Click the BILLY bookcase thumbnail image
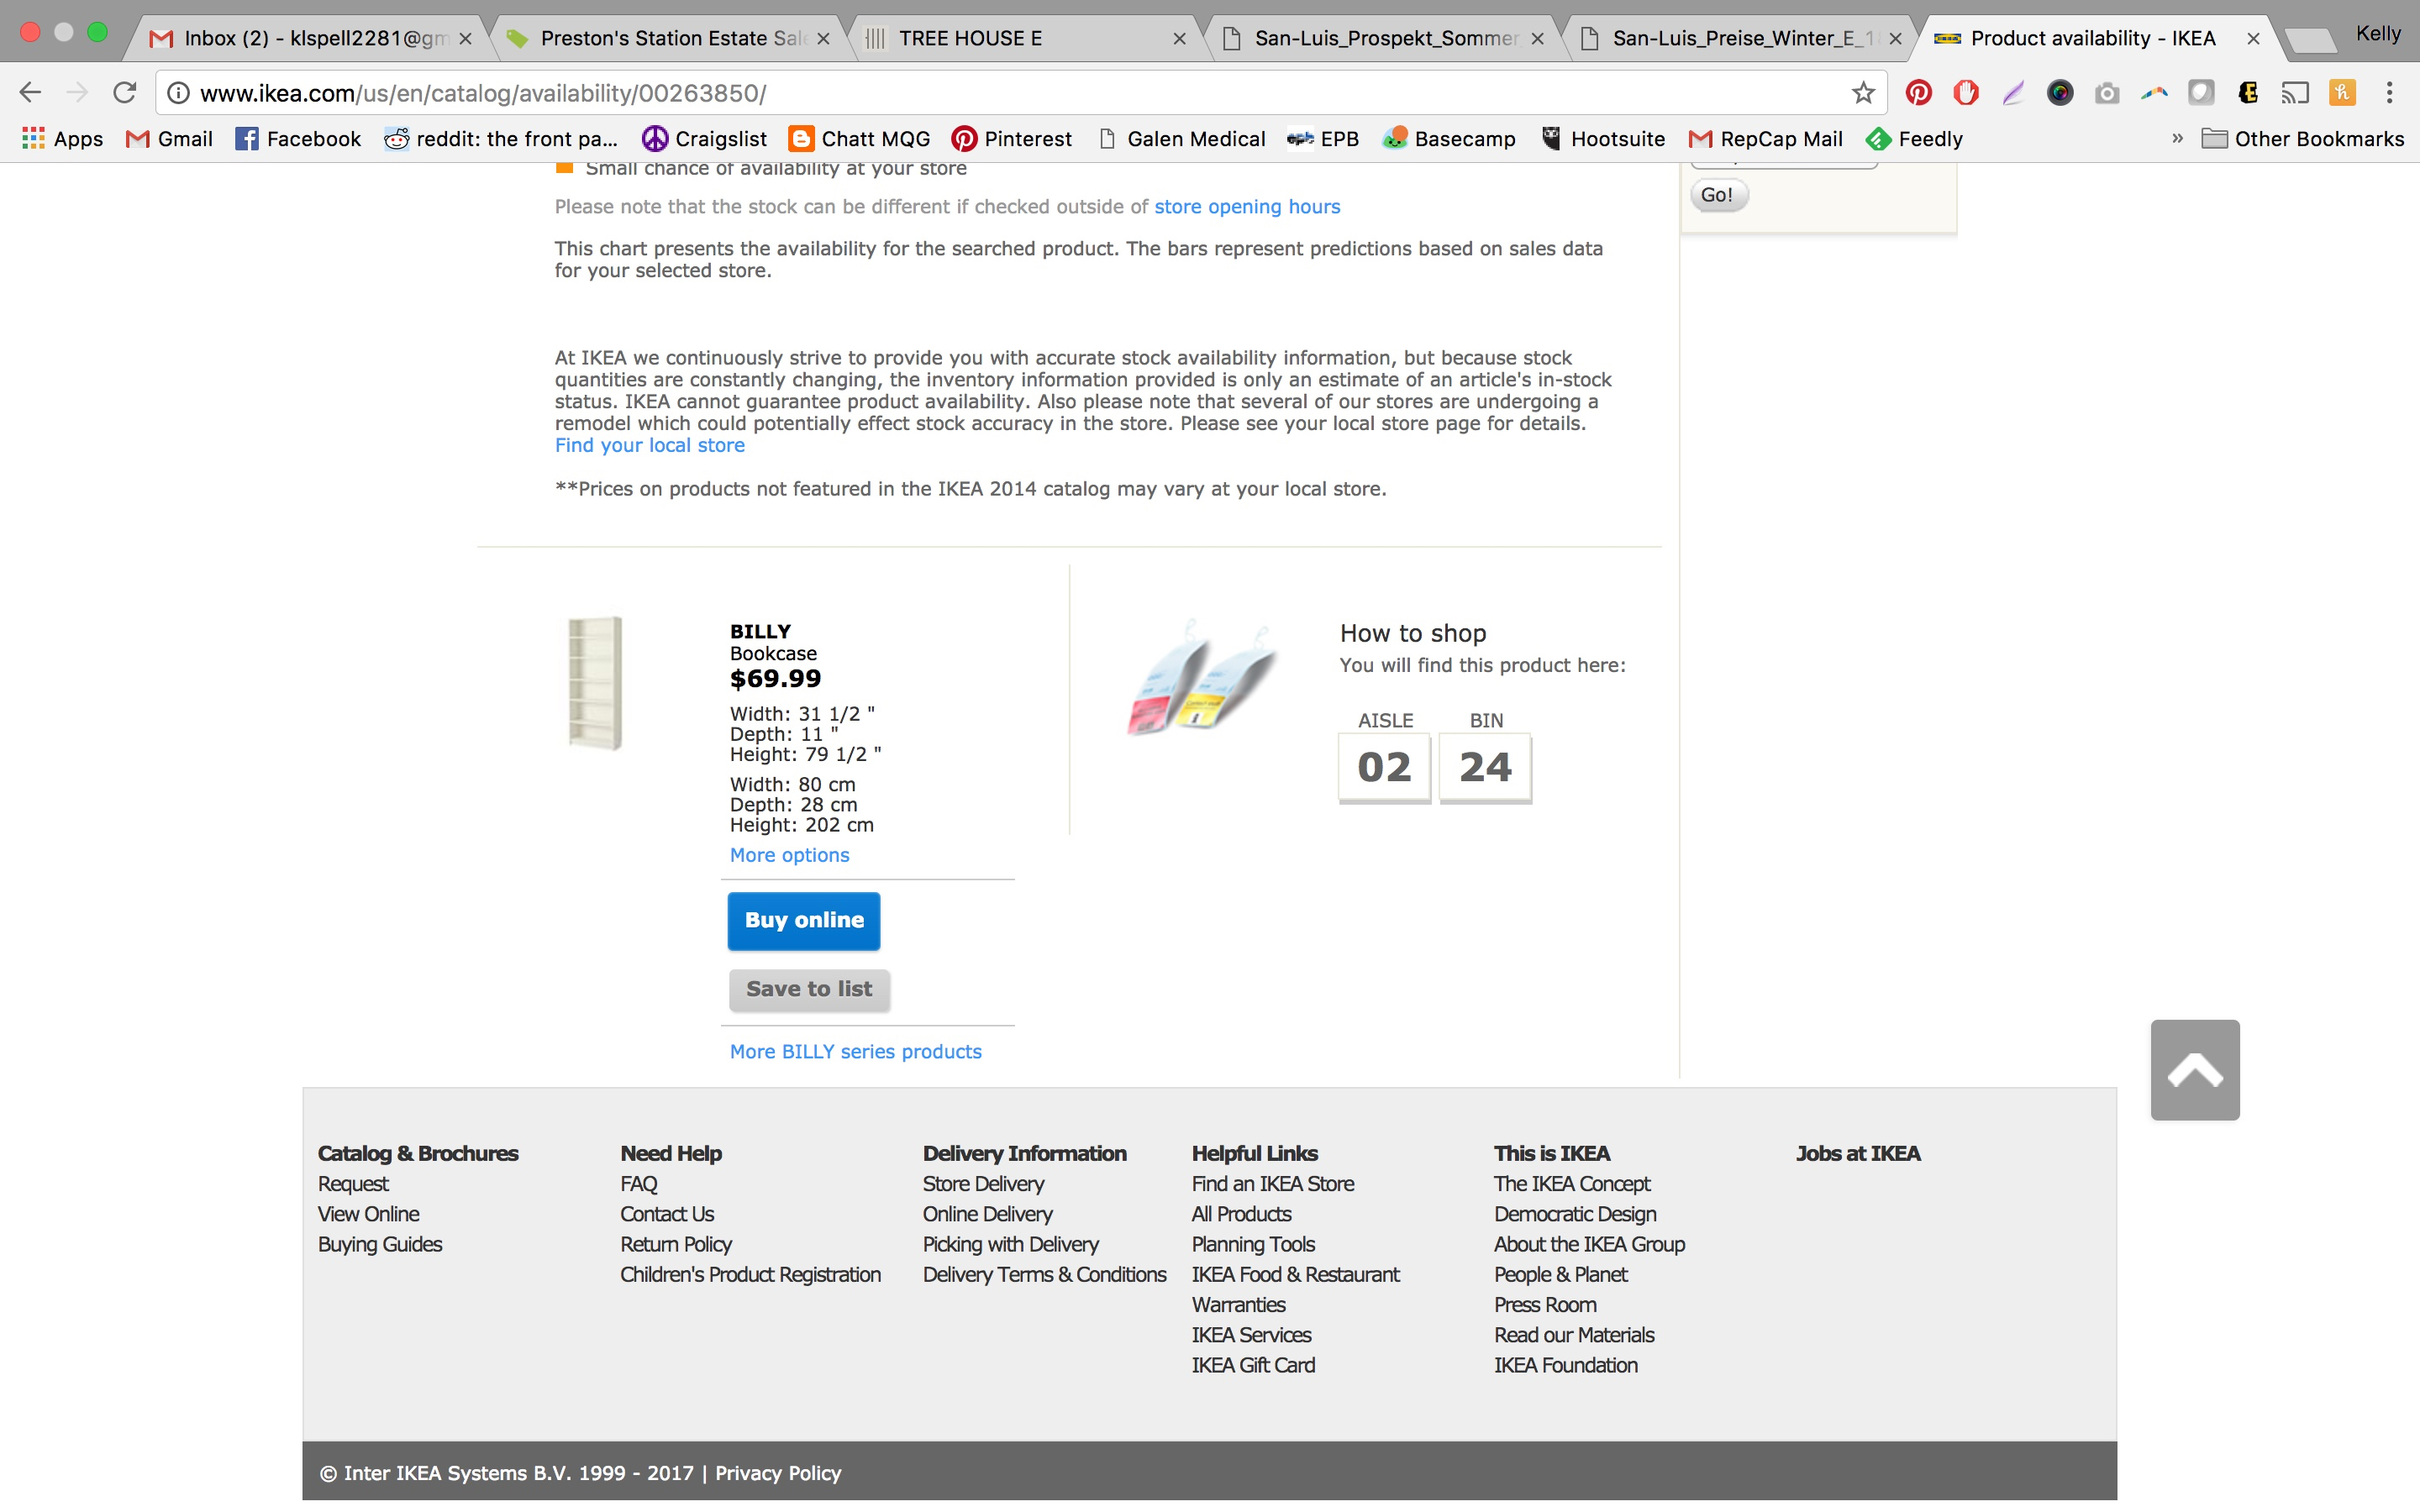 (595, 683)
